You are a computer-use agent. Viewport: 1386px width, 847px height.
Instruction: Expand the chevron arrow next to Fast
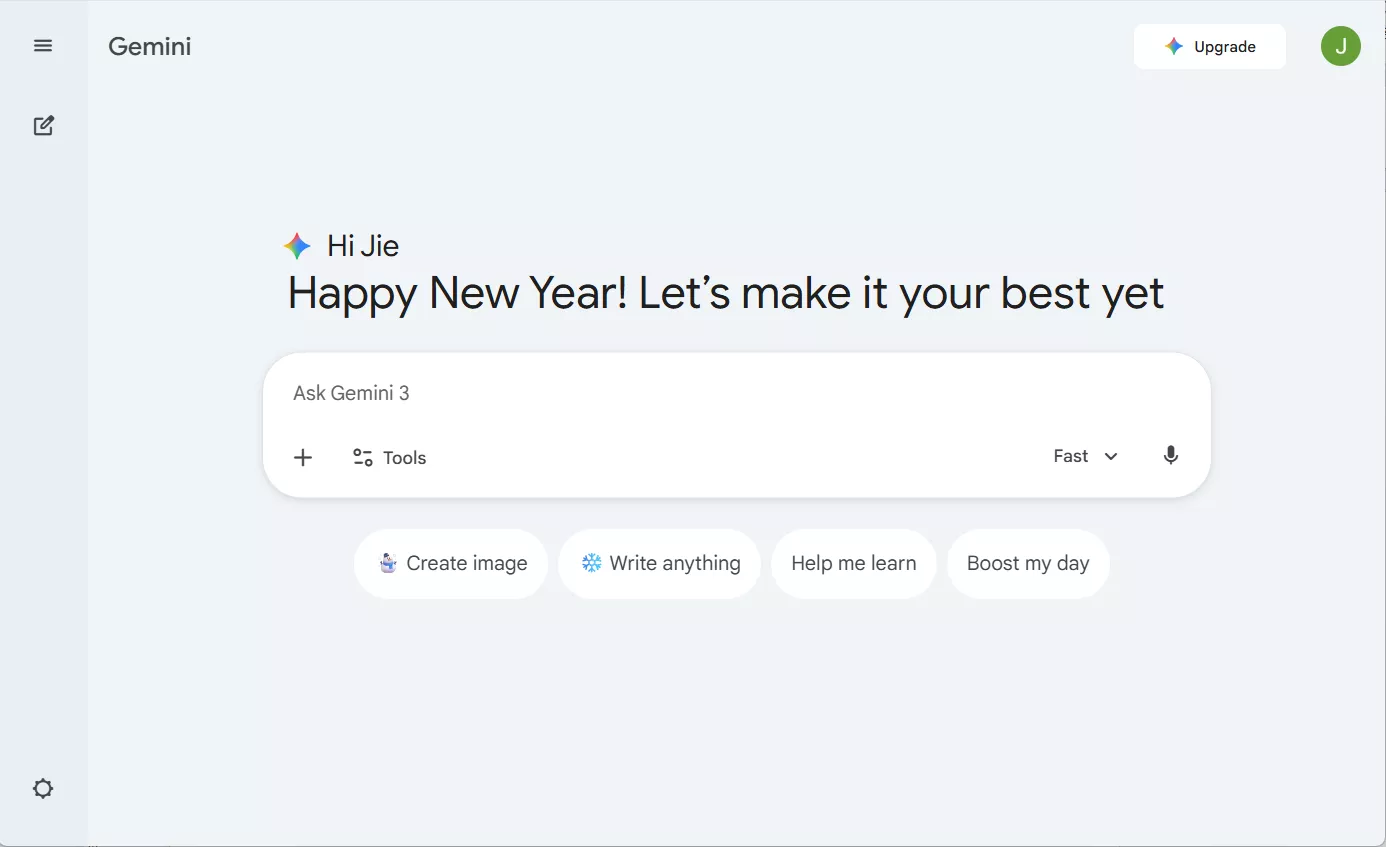(1111, 457)
